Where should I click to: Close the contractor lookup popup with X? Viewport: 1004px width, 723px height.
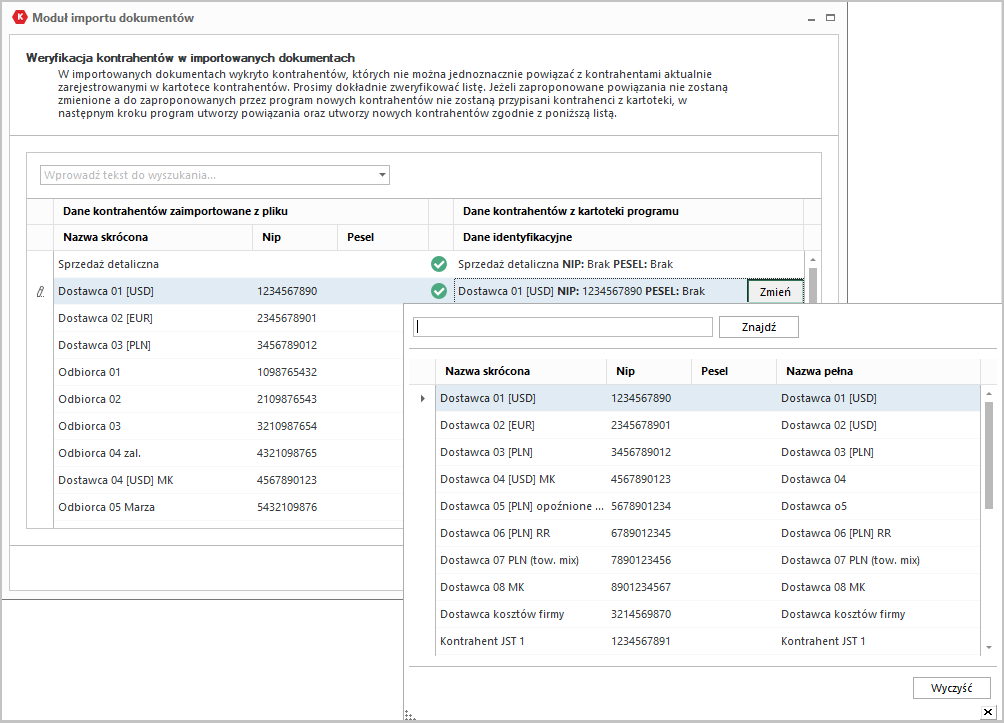coord(988,711)
